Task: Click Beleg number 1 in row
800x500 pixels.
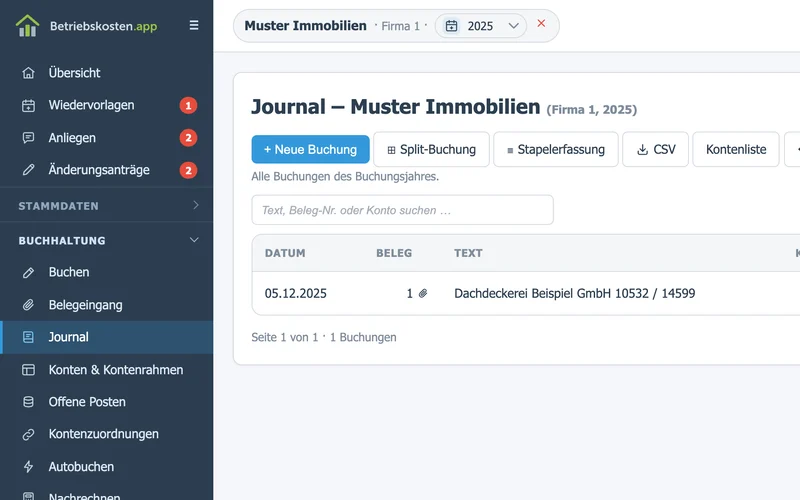Action: (409, 293)
